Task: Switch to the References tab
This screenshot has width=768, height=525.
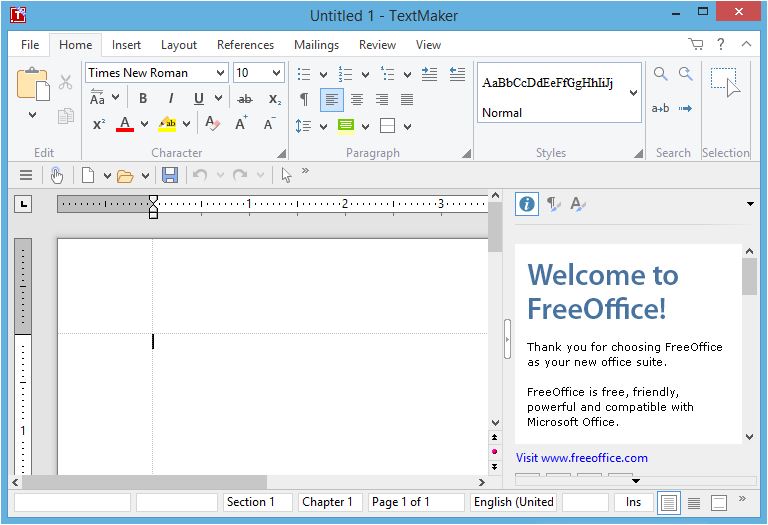Action: (245, 45)
